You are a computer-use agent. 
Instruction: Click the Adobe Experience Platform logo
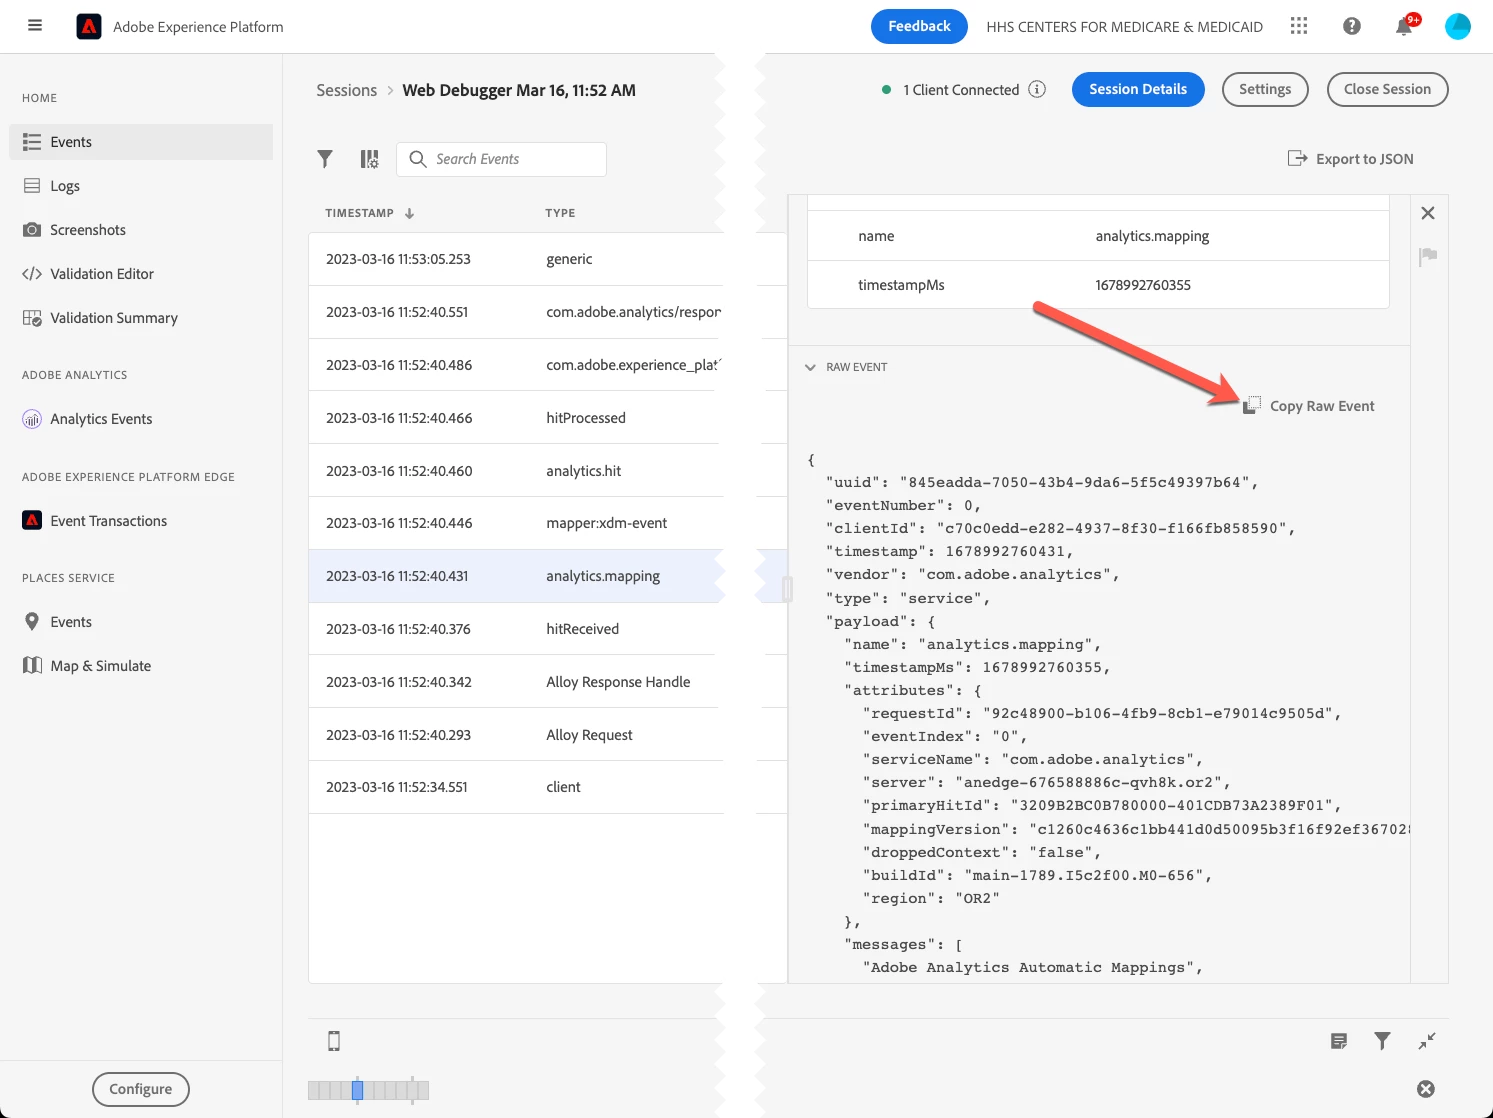[x=89, y=27]
